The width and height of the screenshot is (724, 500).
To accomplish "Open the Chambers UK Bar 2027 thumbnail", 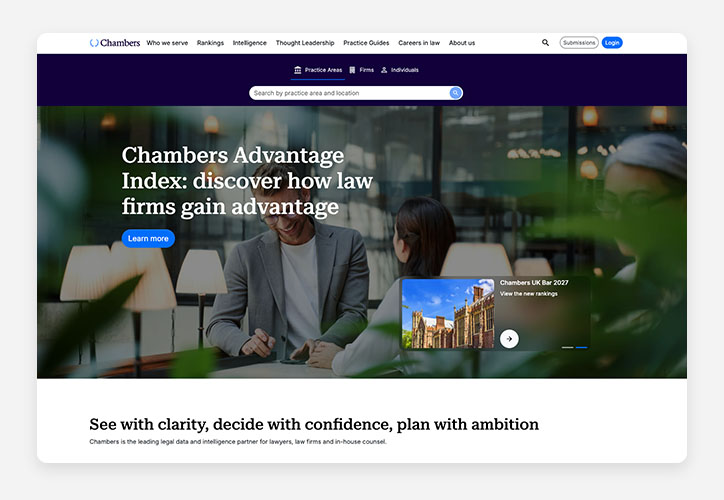I will [448, 313].
